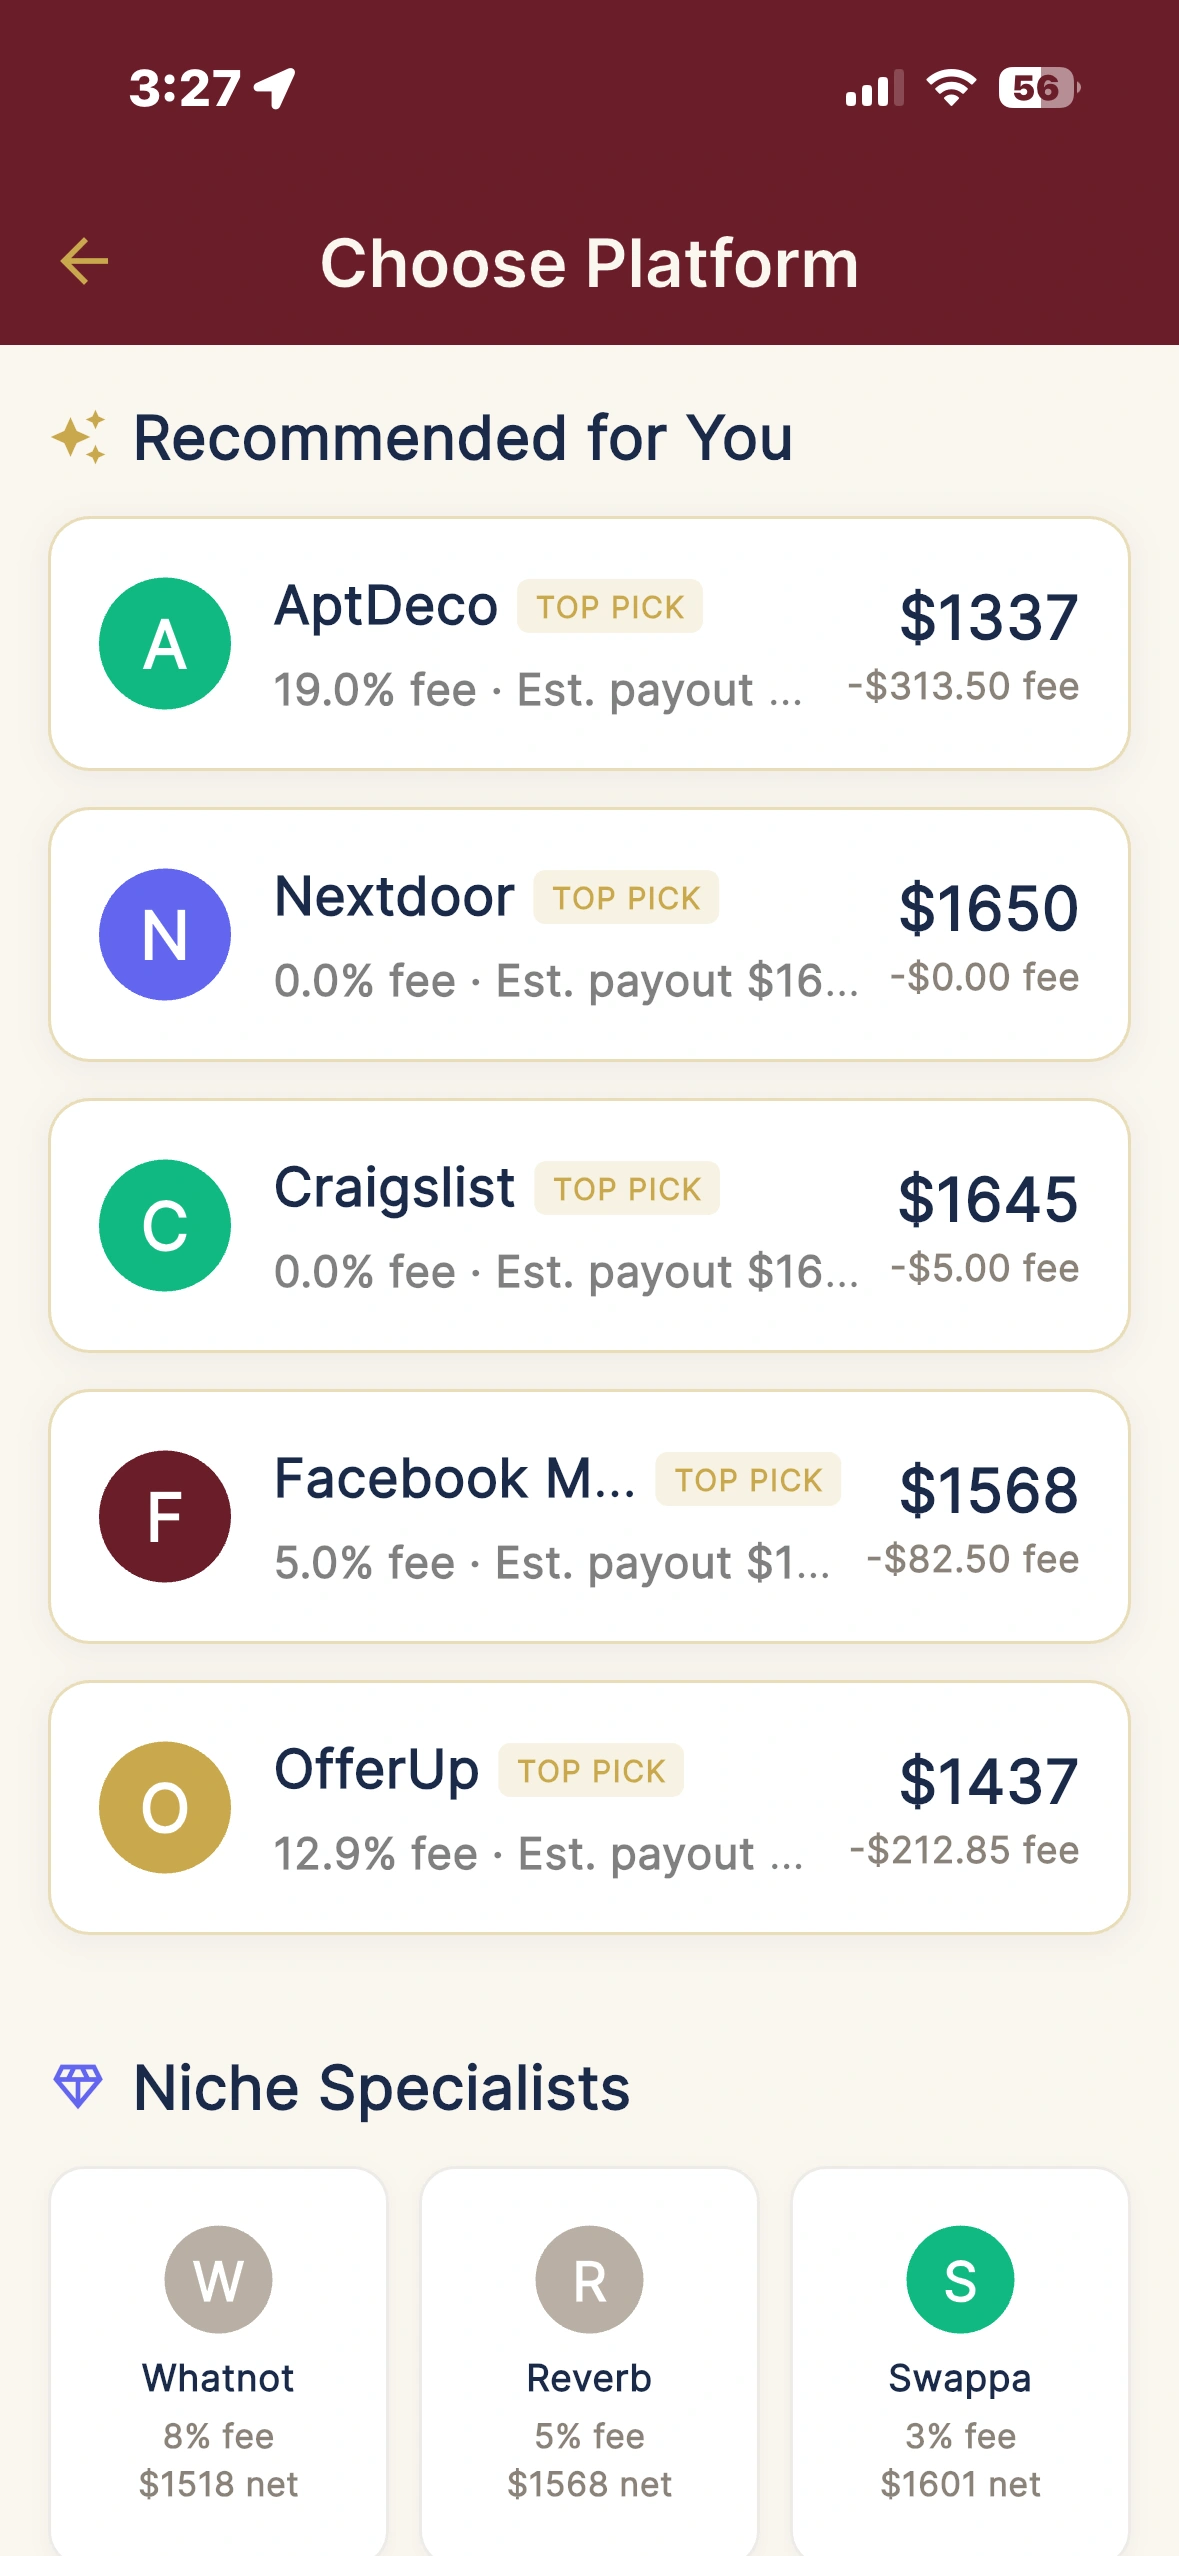This screenshot has width=1179, height=2556.
Task: Tap the TOP PICK badge on OfferUp
Action: point(591,1771)
